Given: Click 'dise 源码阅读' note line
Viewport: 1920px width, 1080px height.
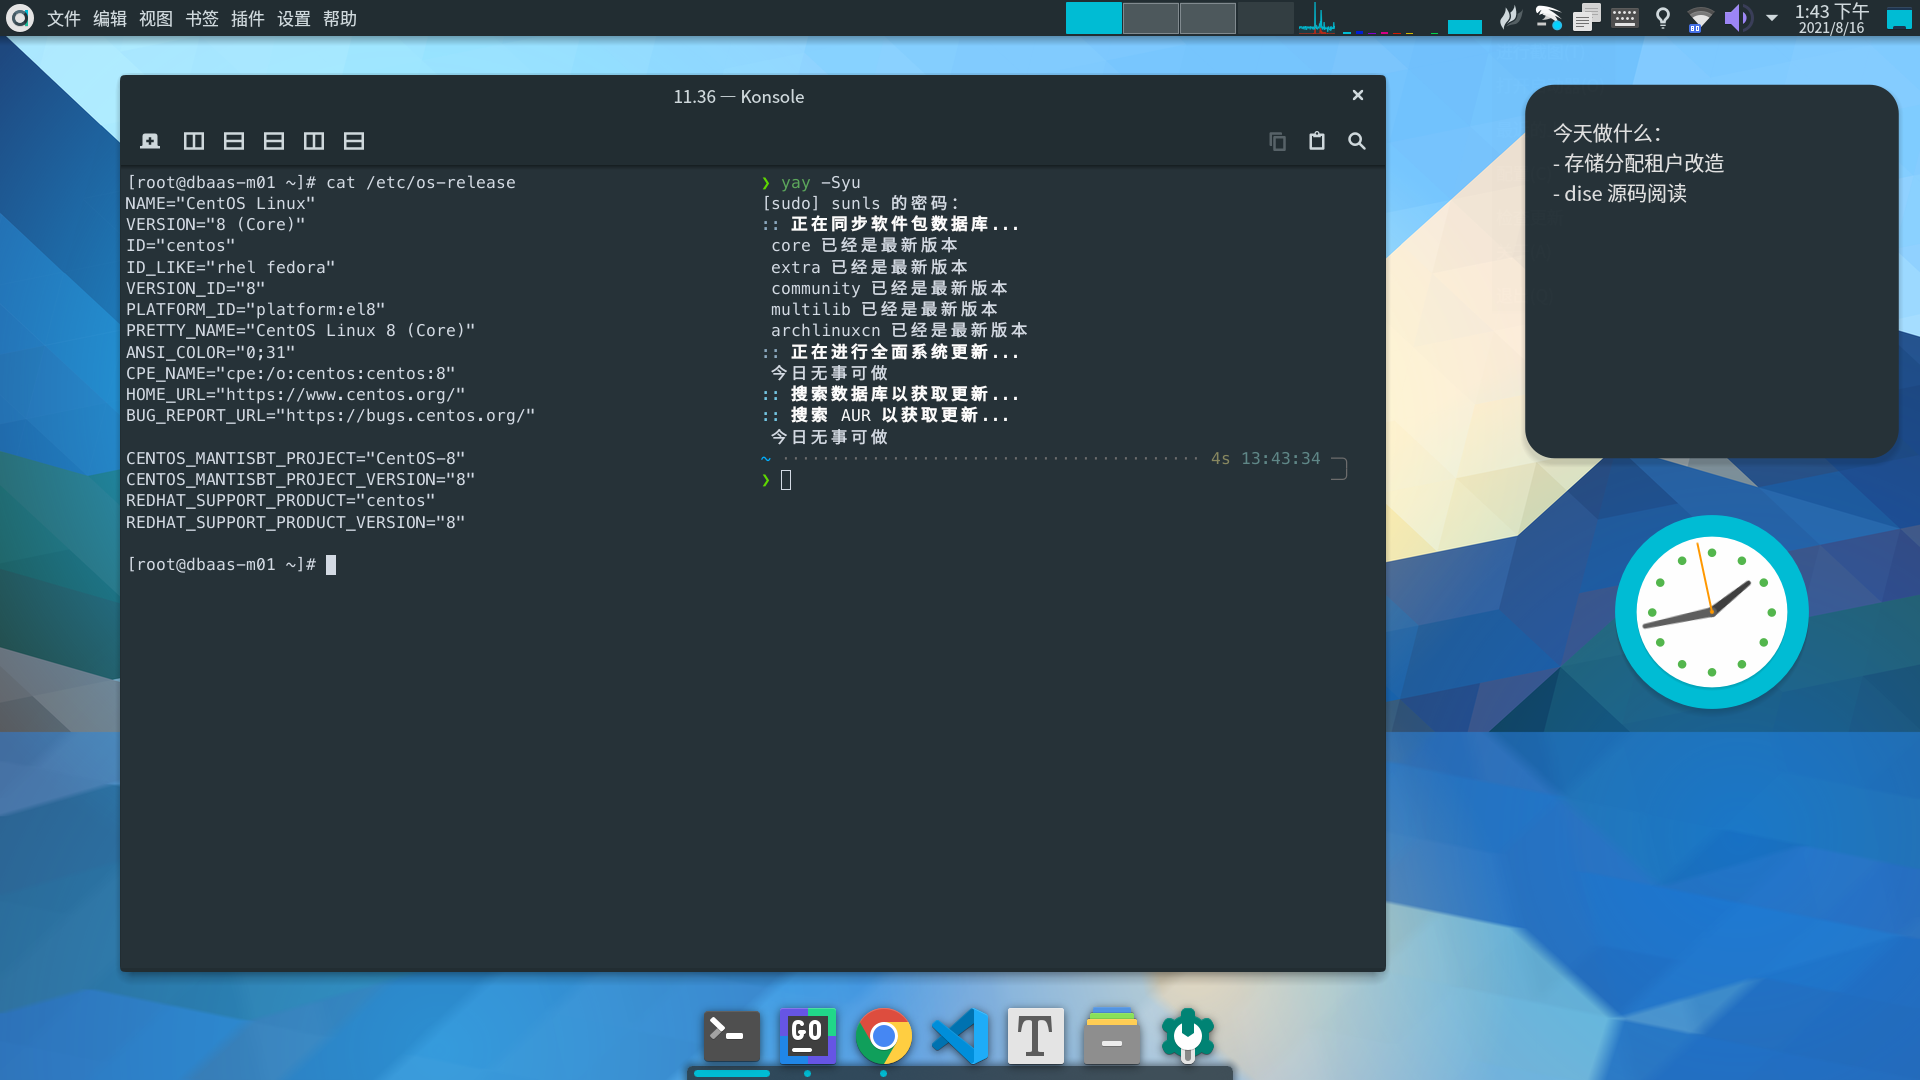Looking at the screenshot, I should pyautogui.click(x=1619, y=194).
